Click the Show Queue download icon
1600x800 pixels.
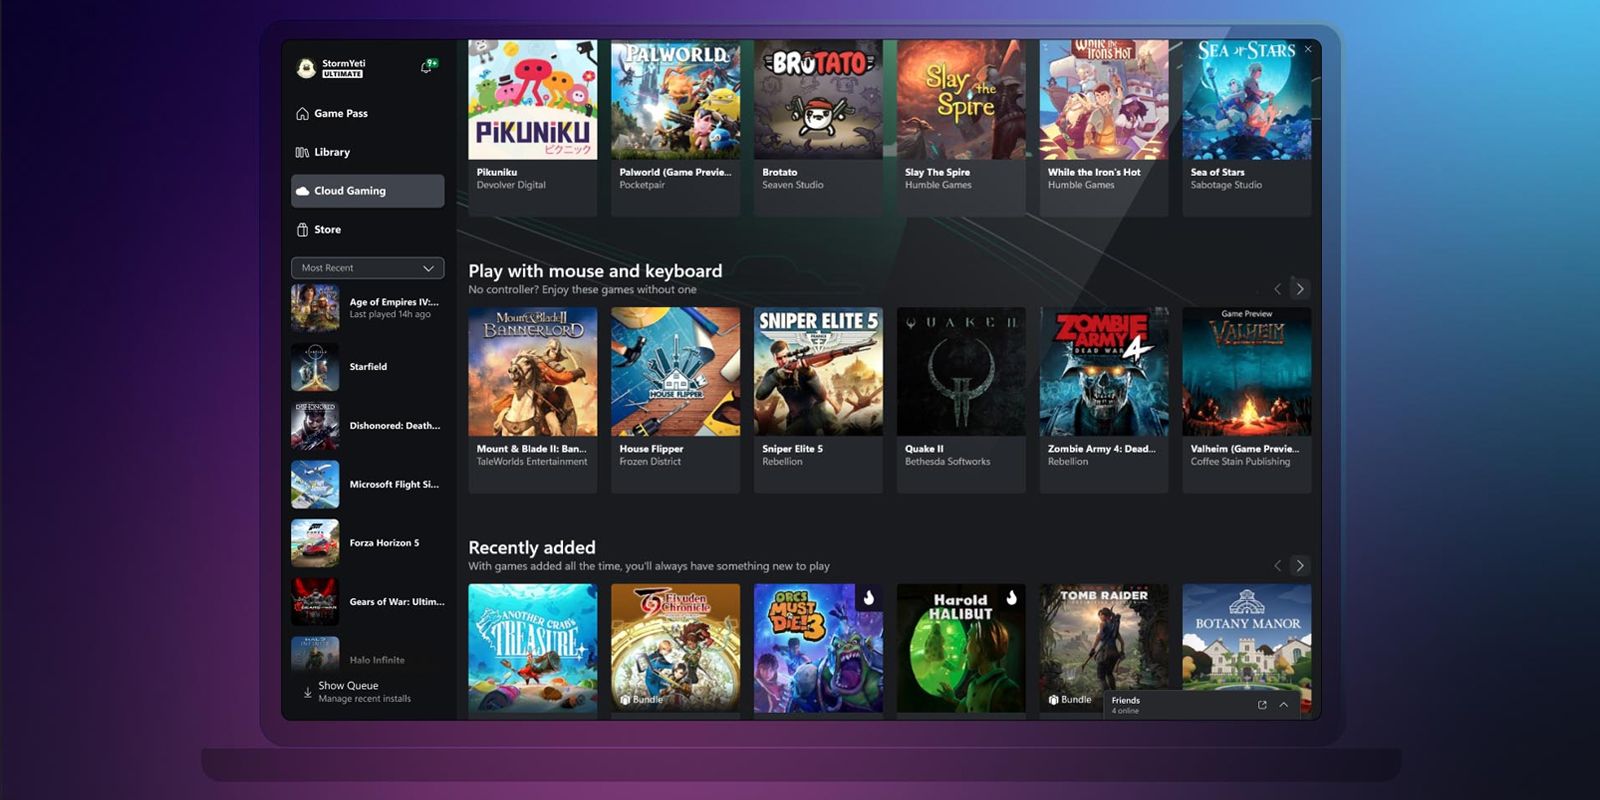click(x=307, y=692)
